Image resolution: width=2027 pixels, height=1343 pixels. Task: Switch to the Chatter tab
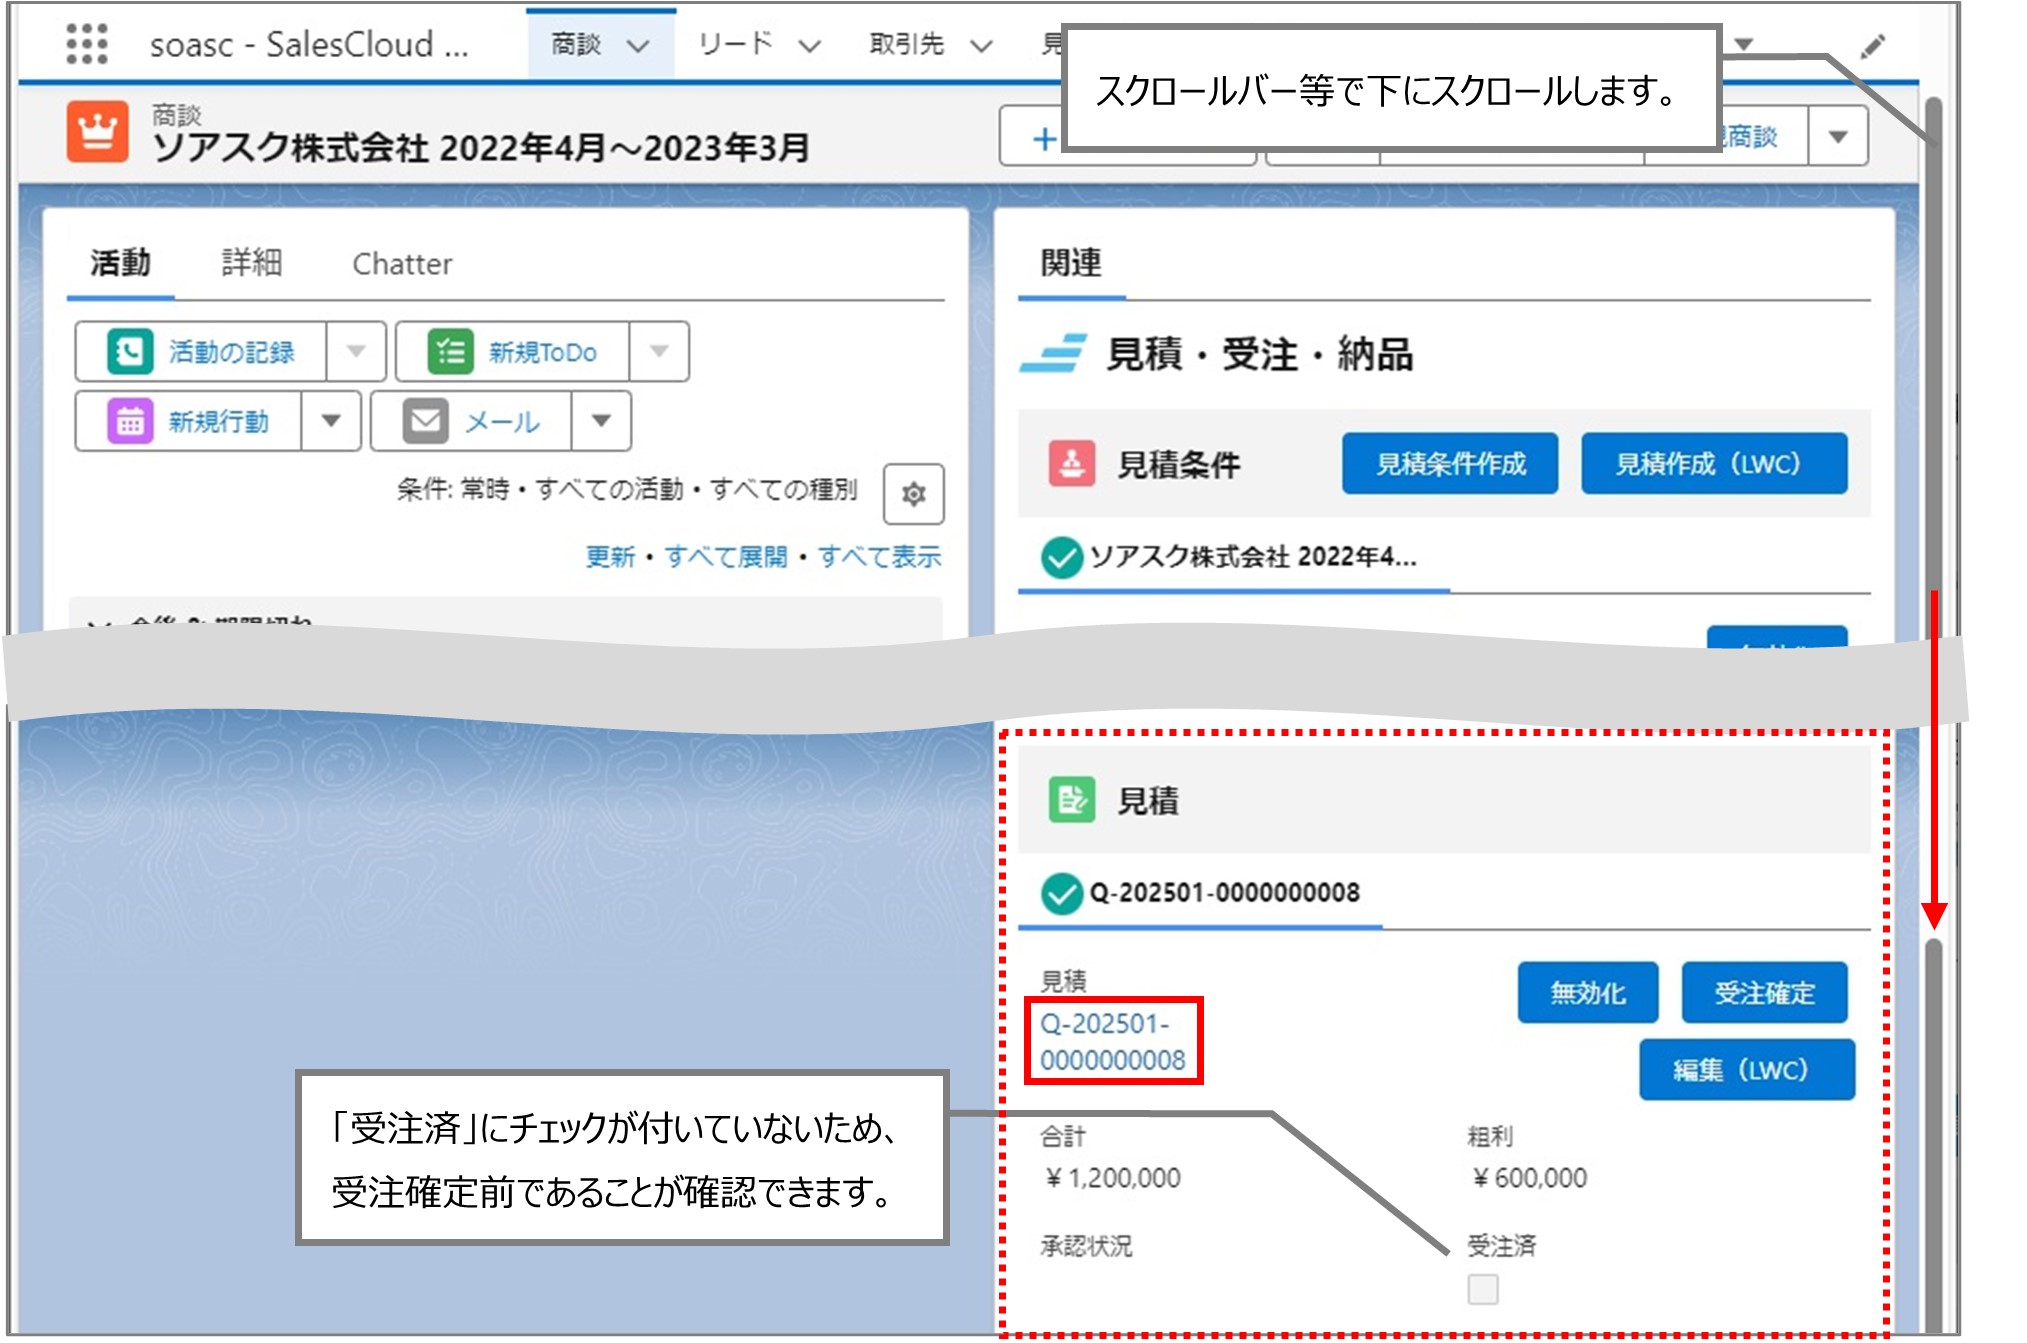[x=402, y=264]
